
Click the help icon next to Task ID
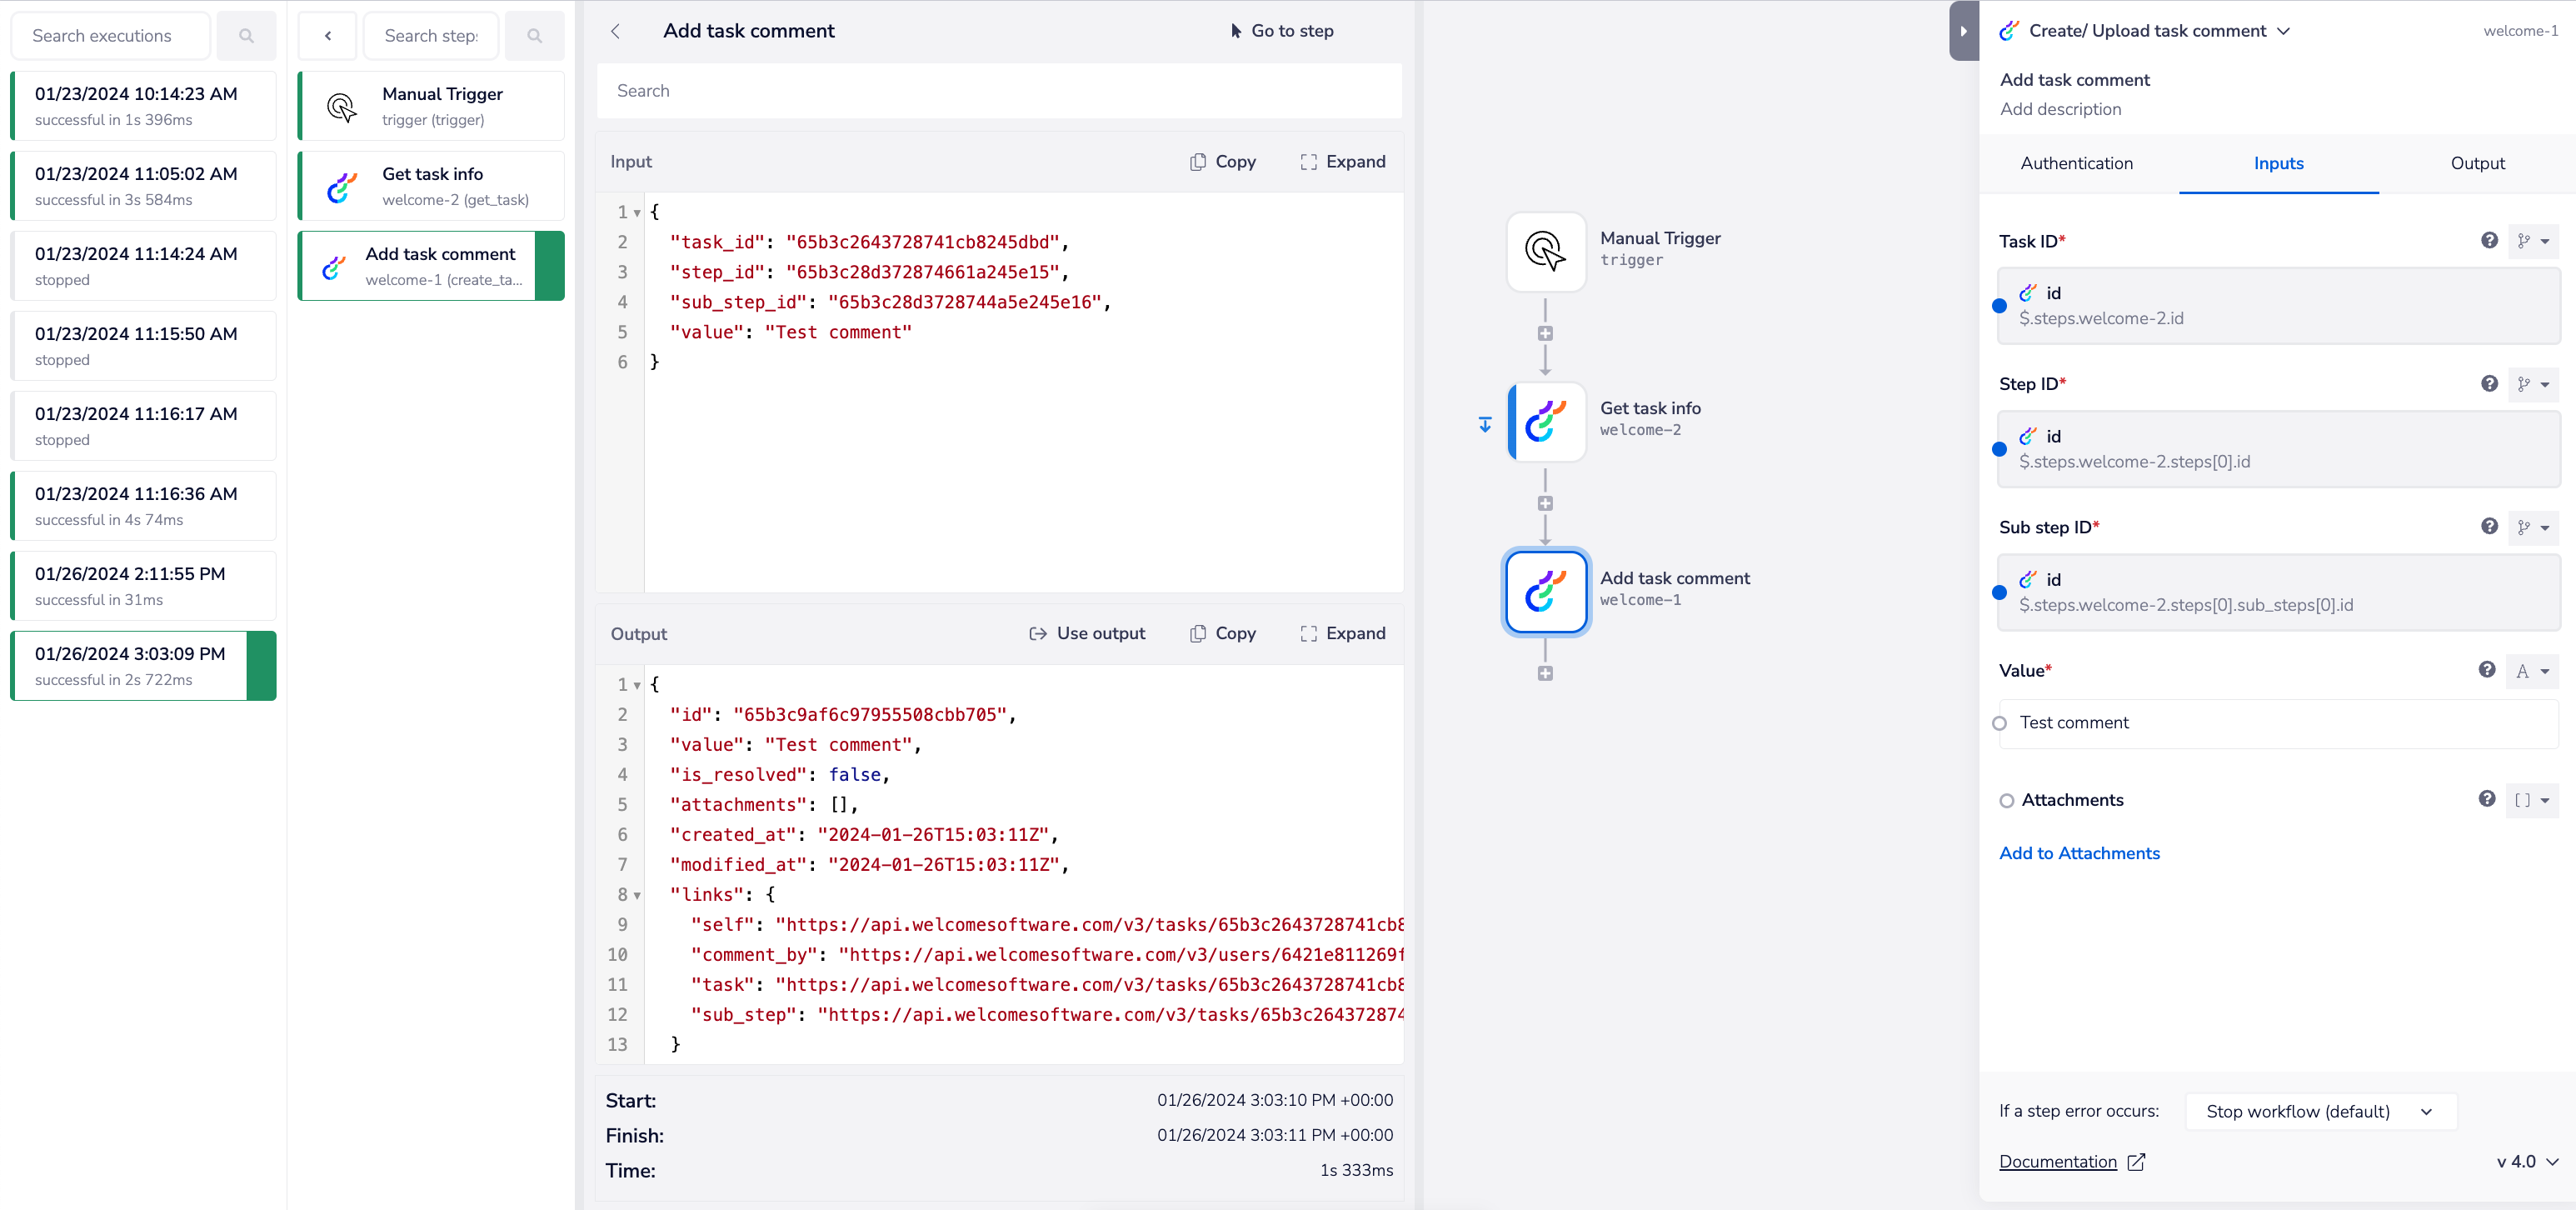(2489, 240)
